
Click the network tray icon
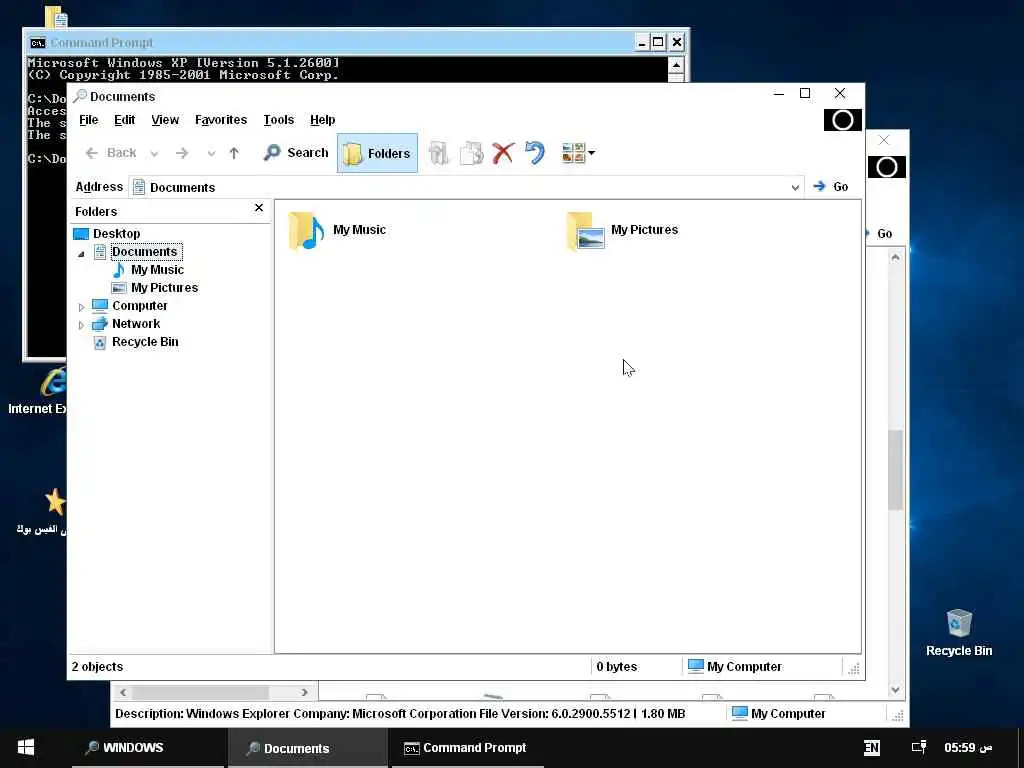point(919,747)
